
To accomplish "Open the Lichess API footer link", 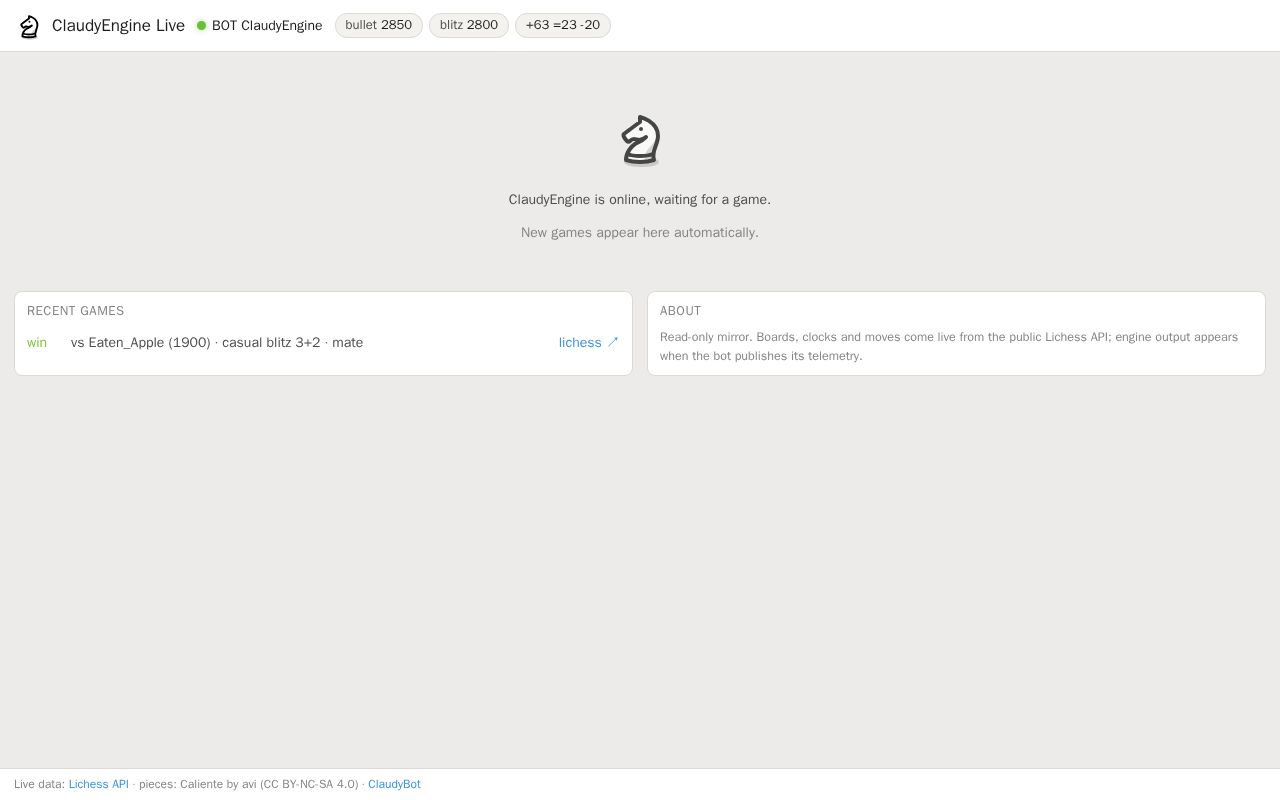I will [99, 784].
